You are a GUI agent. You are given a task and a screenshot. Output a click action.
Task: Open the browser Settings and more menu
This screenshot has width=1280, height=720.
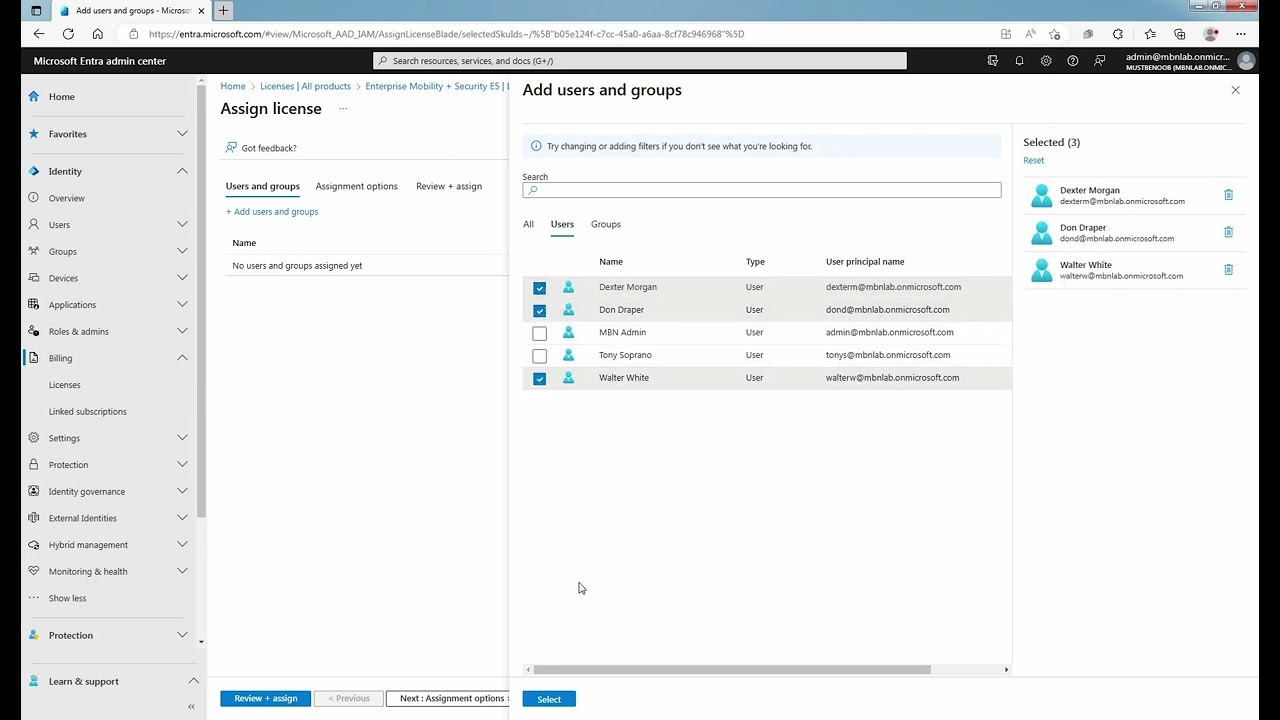1241,34
